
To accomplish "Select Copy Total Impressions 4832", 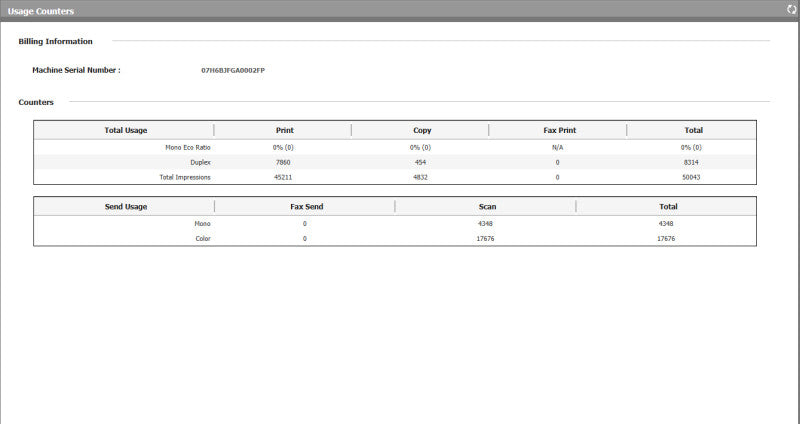I will [420, 178].
